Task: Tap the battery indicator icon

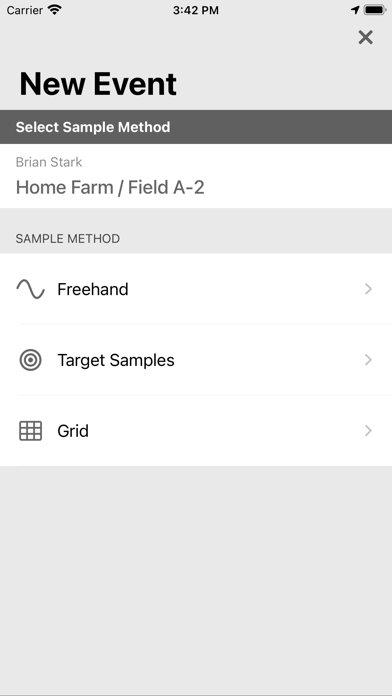Action: coord(375,10)
